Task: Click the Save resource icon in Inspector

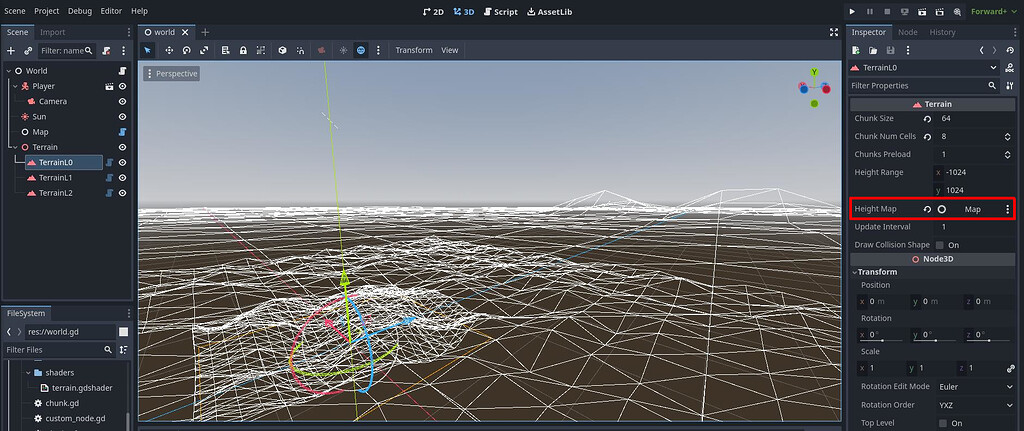Action: coord(890,50)
